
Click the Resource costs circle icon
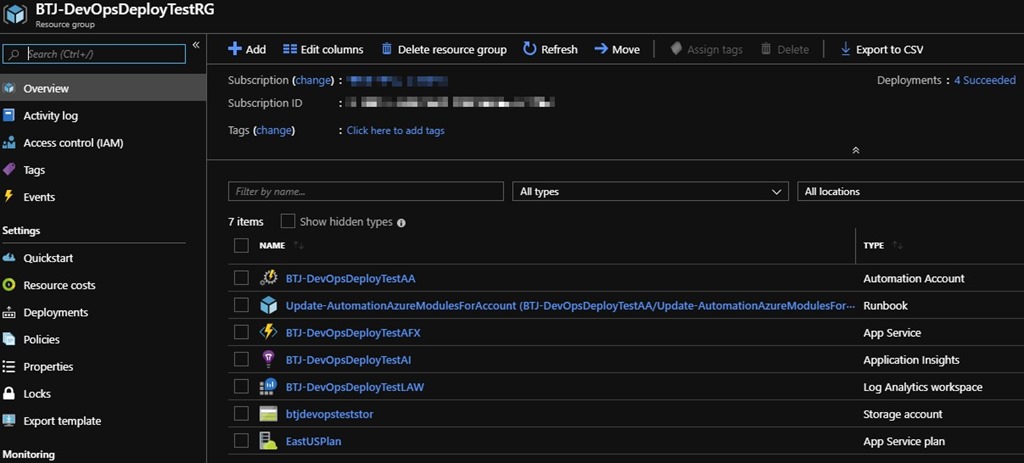tap(9, 285)
